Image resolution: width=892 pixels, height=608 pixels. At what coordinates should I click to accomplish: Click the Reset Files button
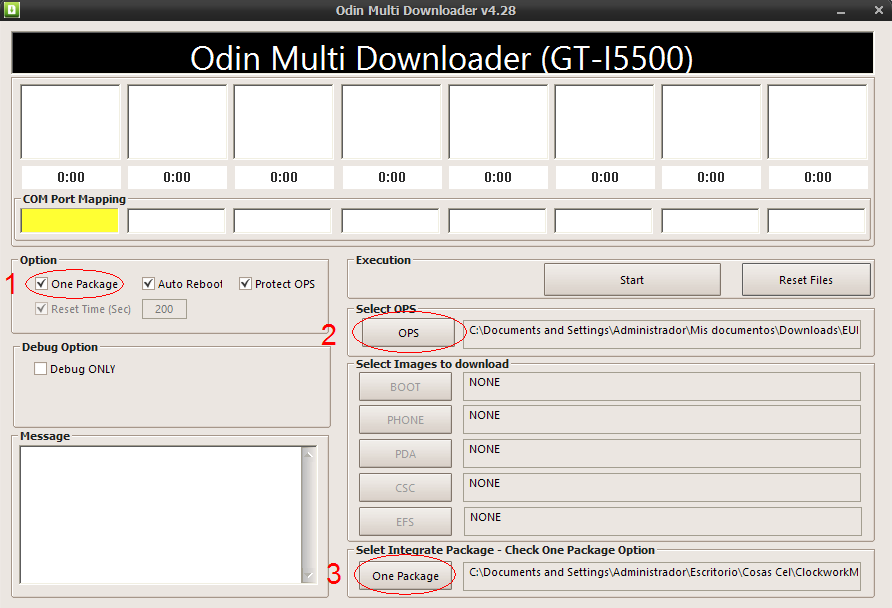click(x=806, y=279)
